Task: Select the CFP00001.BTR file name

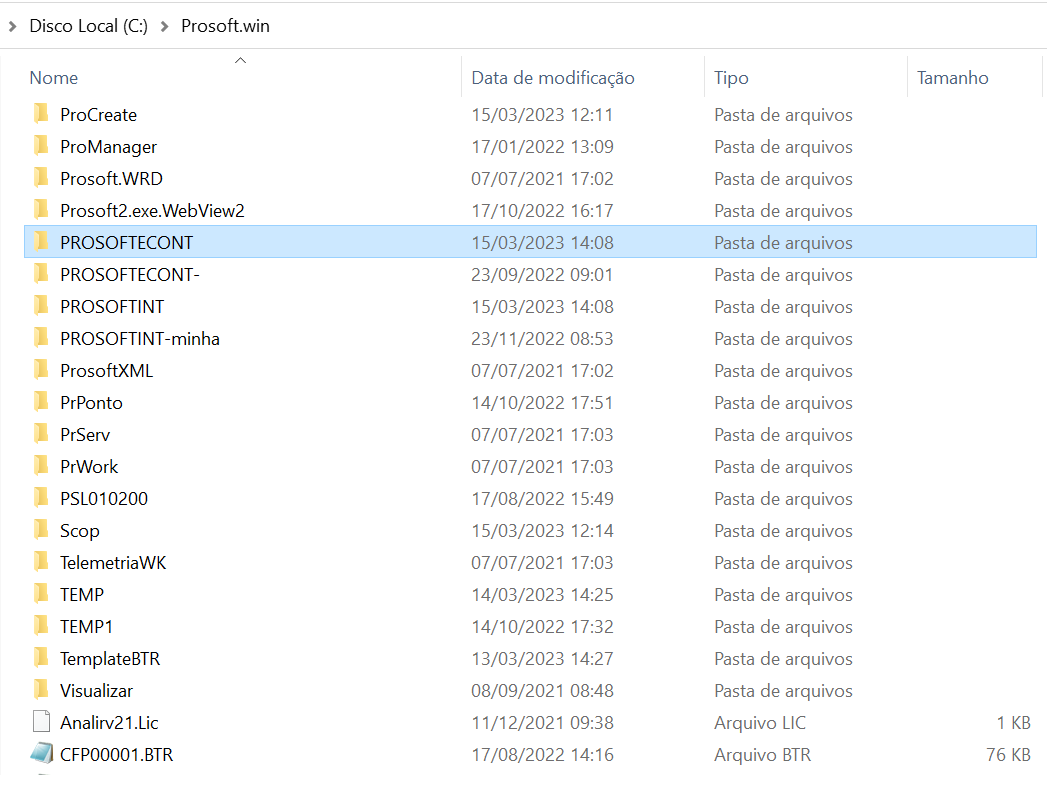Action: (117, 755)
